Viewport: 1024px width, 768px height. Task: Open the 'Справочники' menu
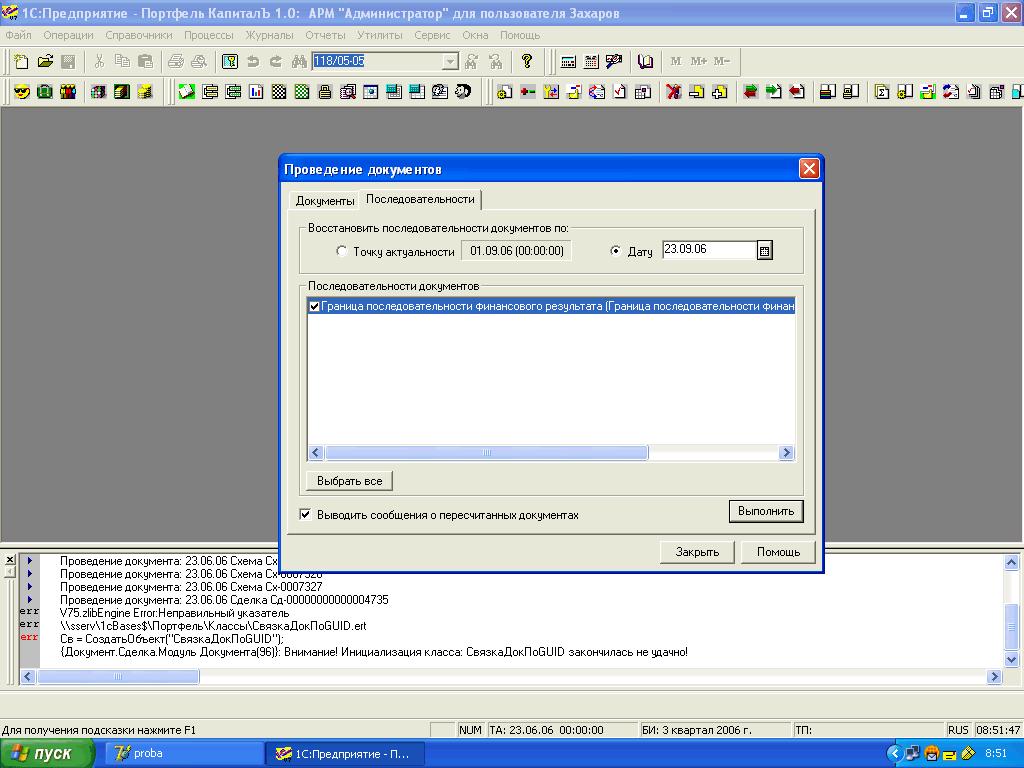[x=138, y=35]
